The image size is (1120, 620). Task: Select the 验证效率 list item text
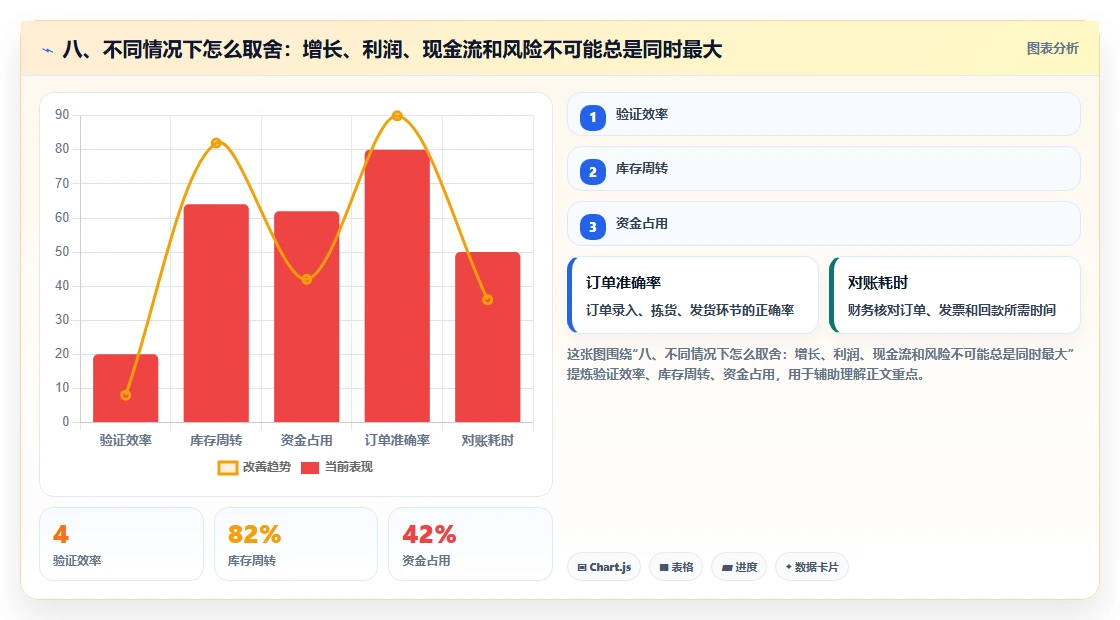641,114
